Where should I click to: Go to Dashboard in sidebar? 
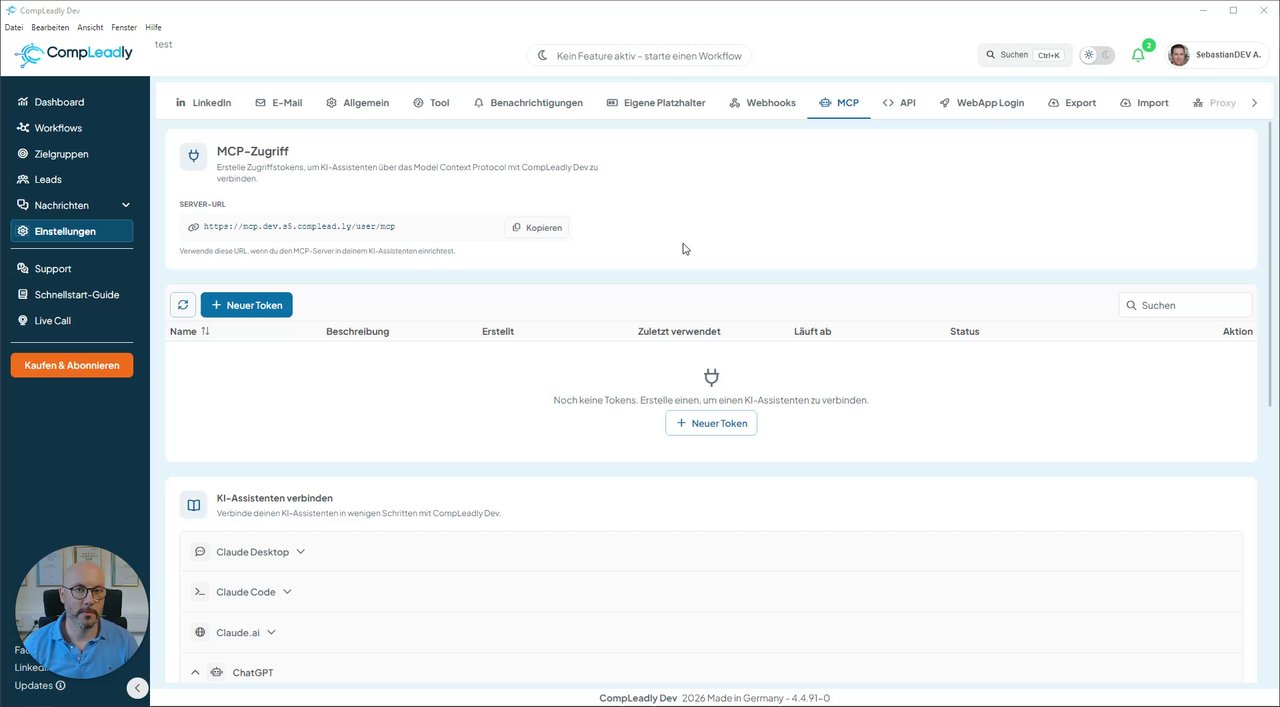pyautogui.click(x=72, y=102)
